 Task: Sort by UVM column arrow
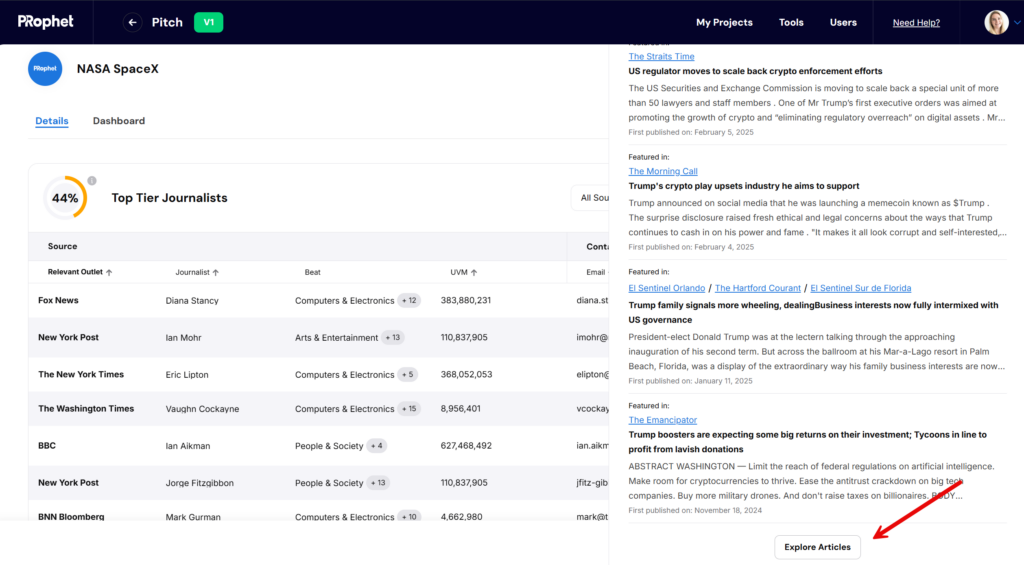474,272
